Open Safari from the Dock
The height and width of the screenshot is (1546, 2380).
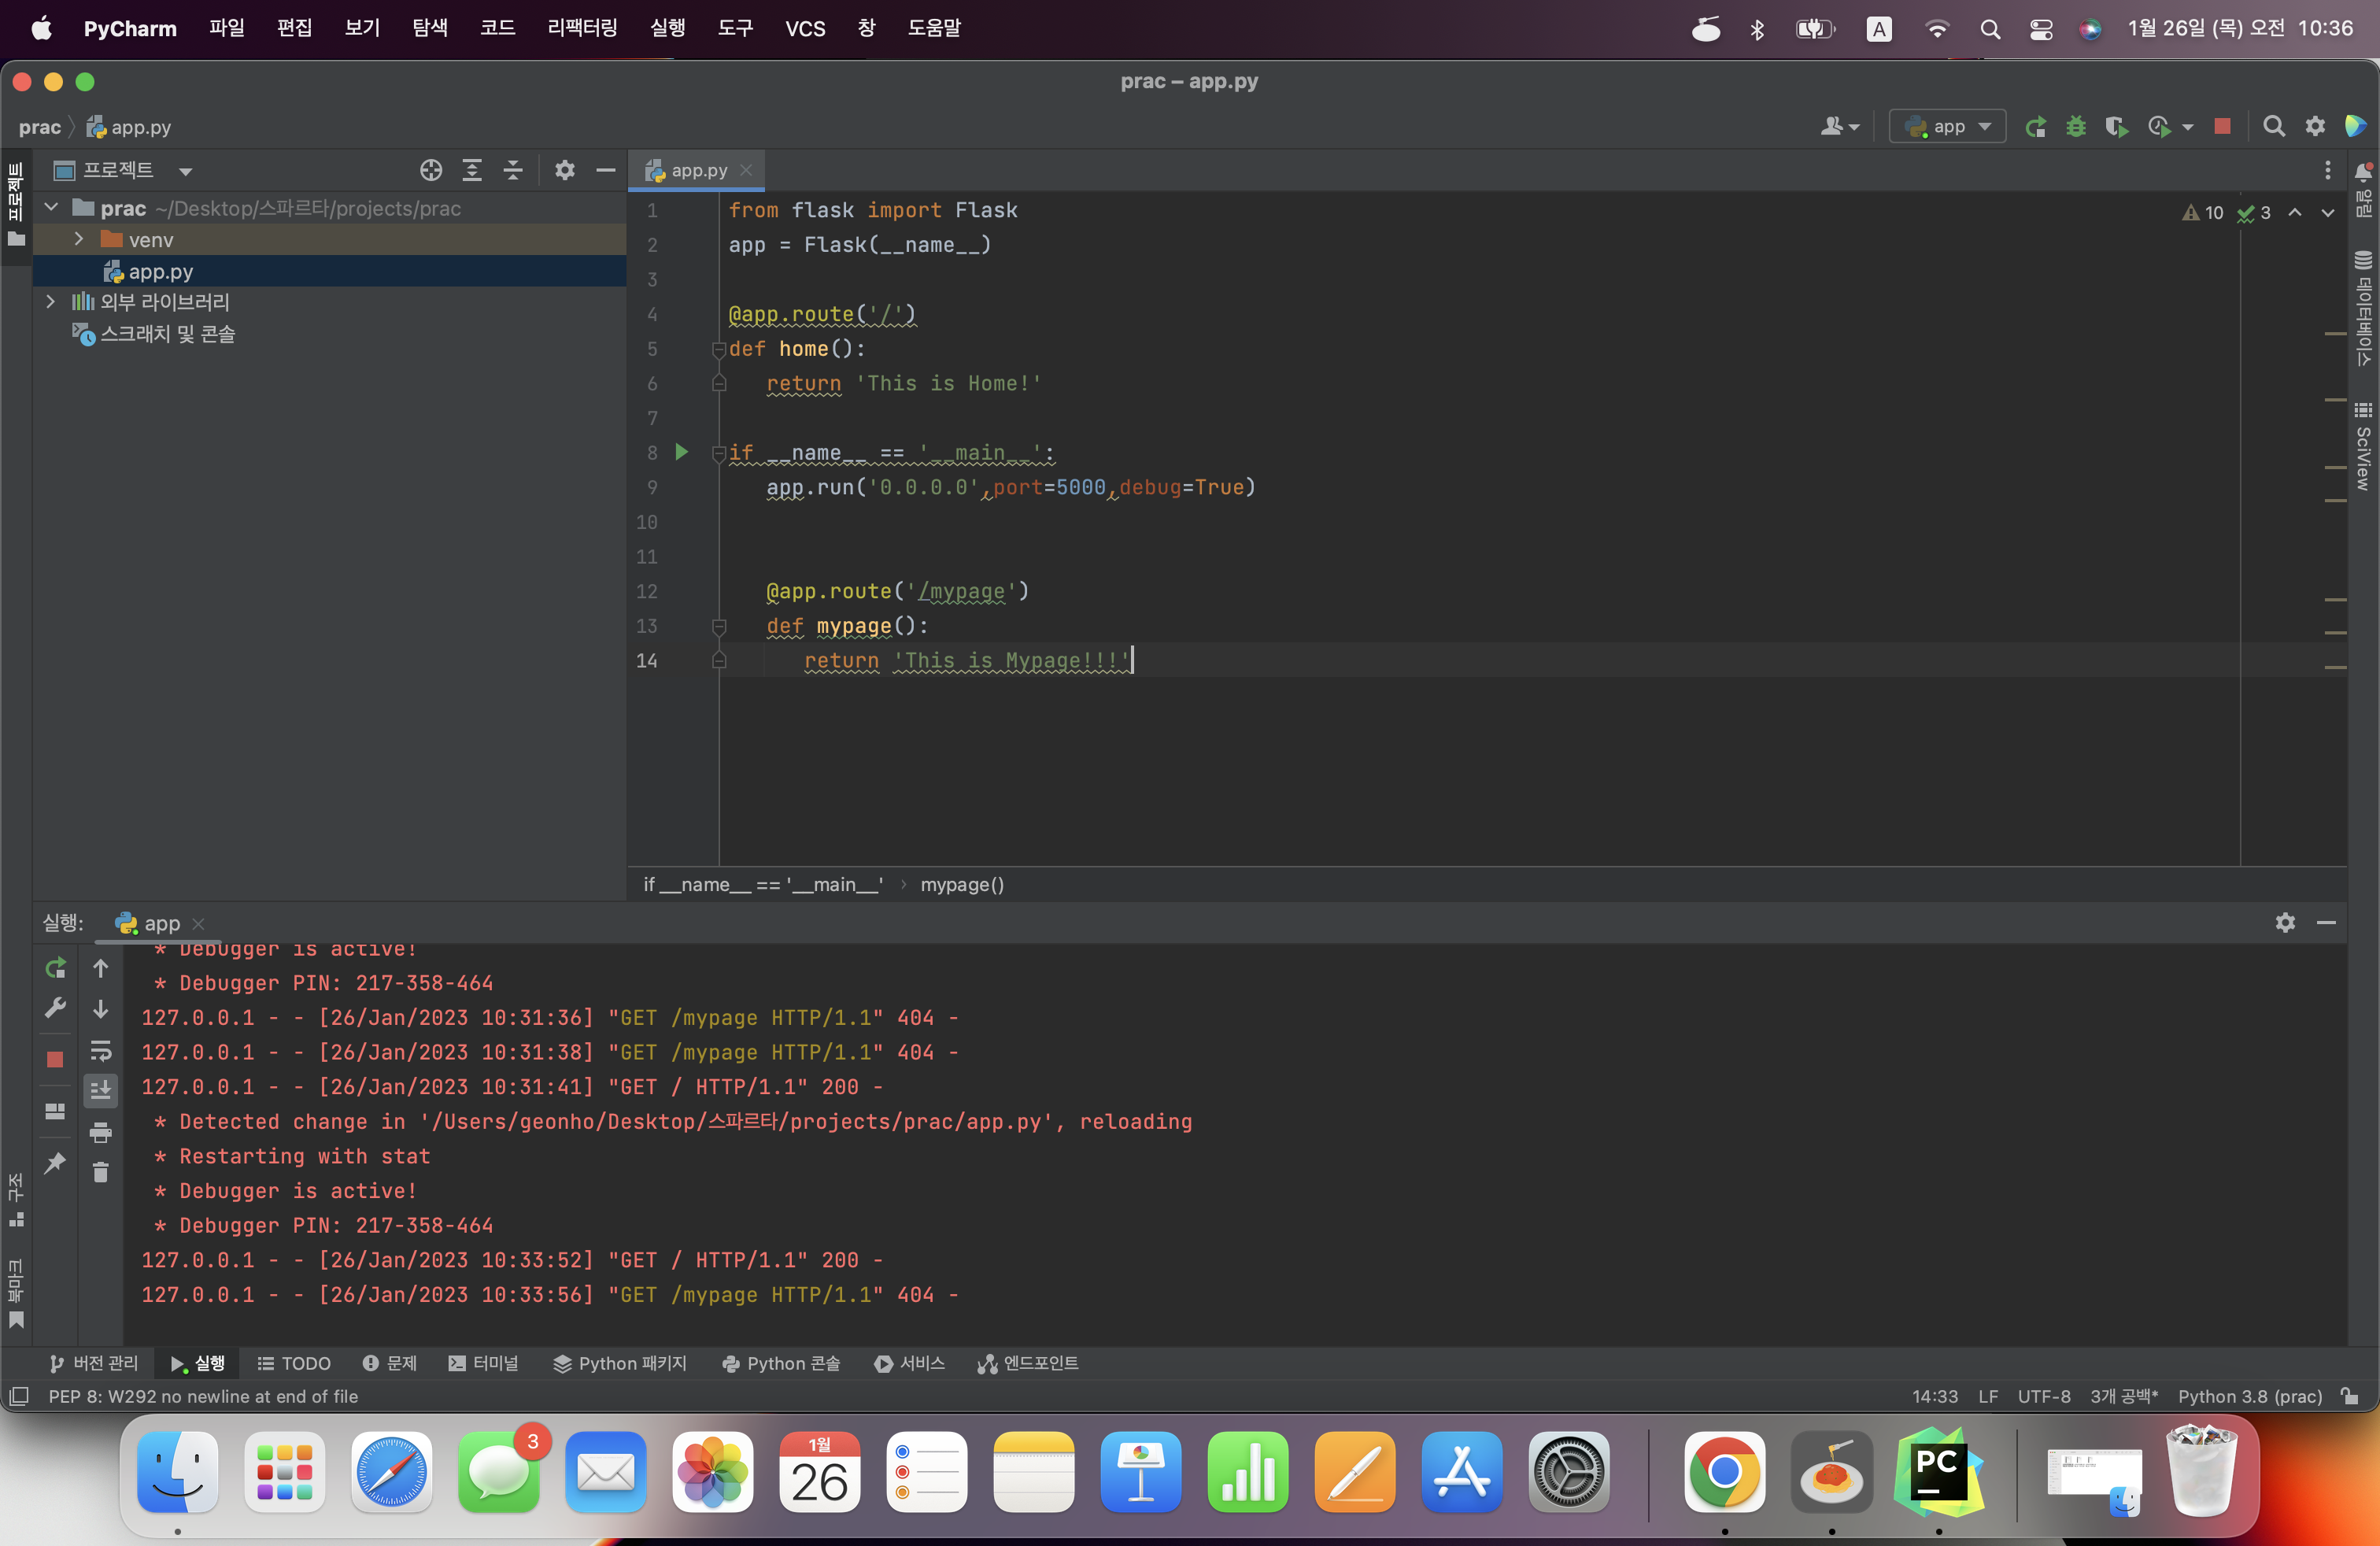pyautogui.click(x=392, y=1472)
